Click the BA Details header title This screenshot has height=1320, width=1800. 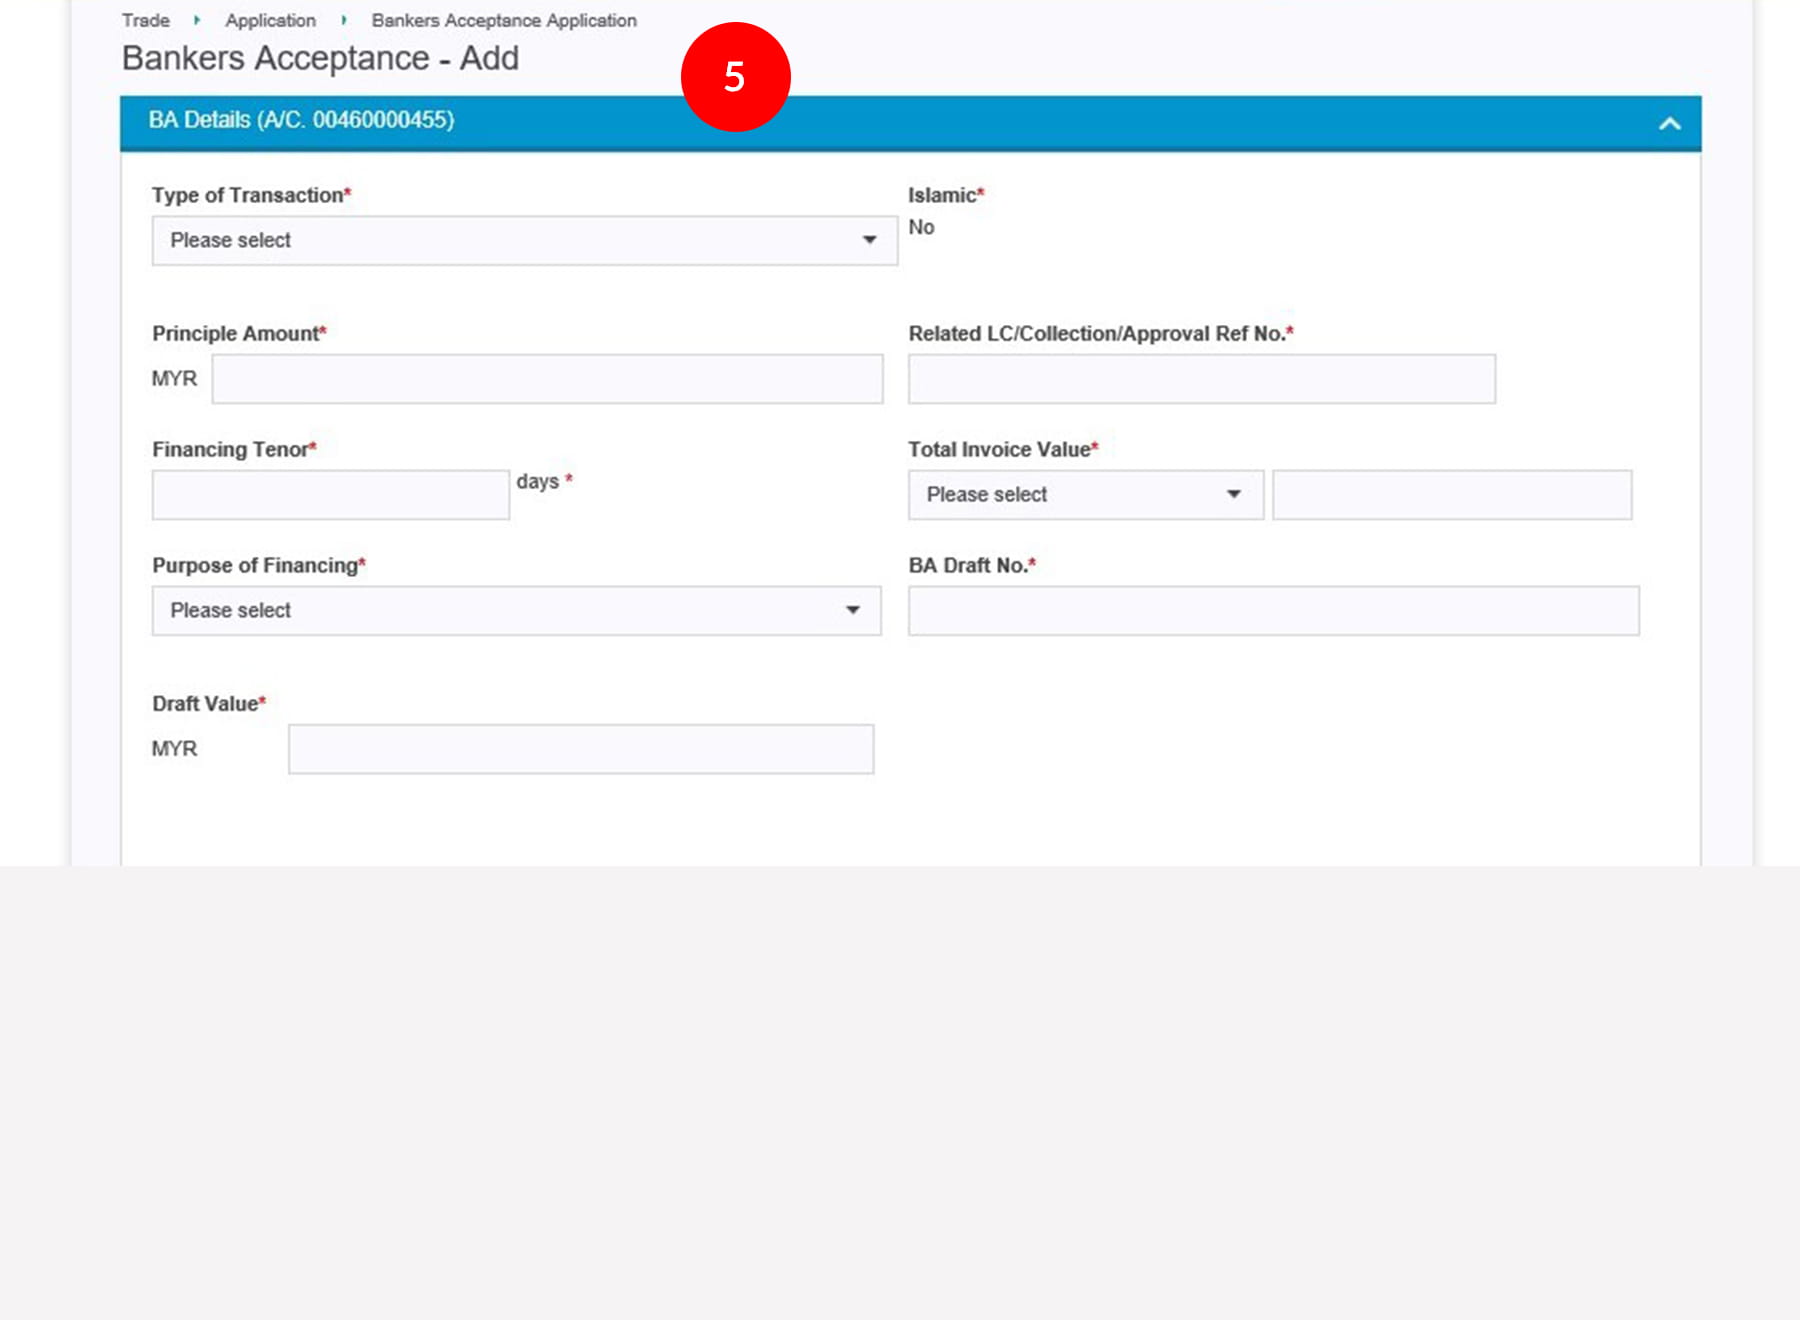click(x=301, y=120)
